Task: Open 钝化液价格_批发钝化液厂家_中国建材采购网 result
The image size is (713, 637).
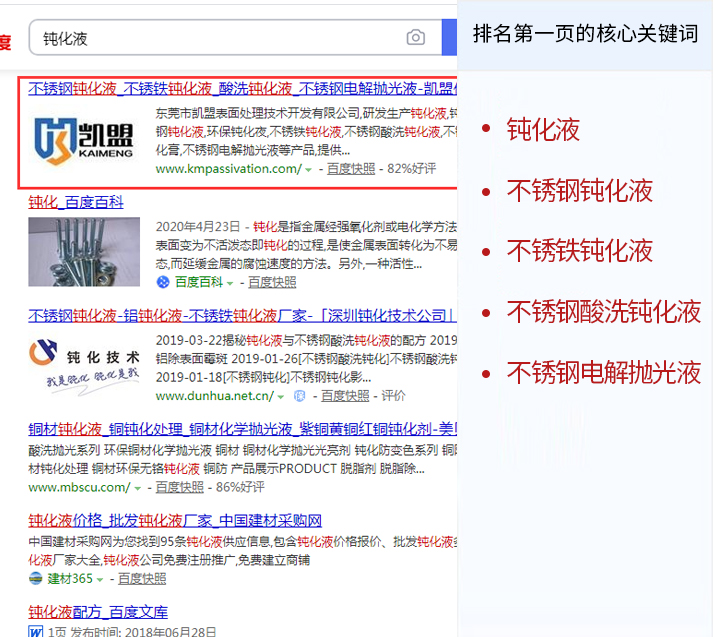Action: (175, 520)
